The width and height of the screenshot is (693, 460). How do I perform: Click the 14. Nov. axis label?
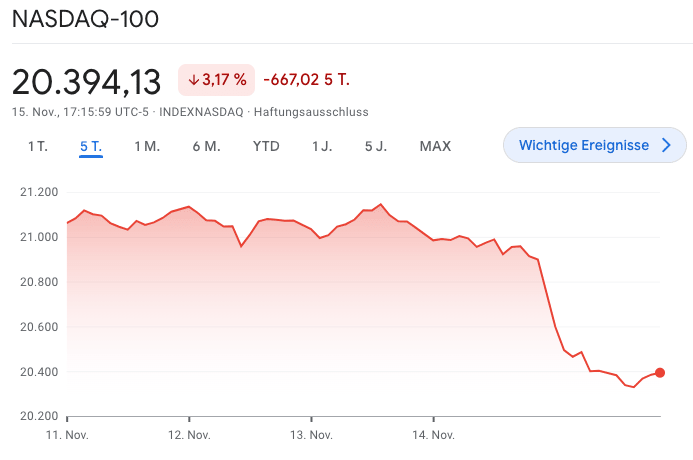434,435
